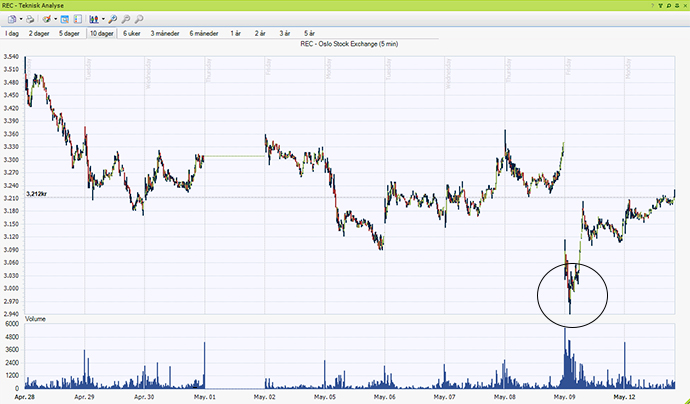The image size is (690, 404).
Task: Click the chart window icon
Action: pyautogui.click(x=65, y=19)
